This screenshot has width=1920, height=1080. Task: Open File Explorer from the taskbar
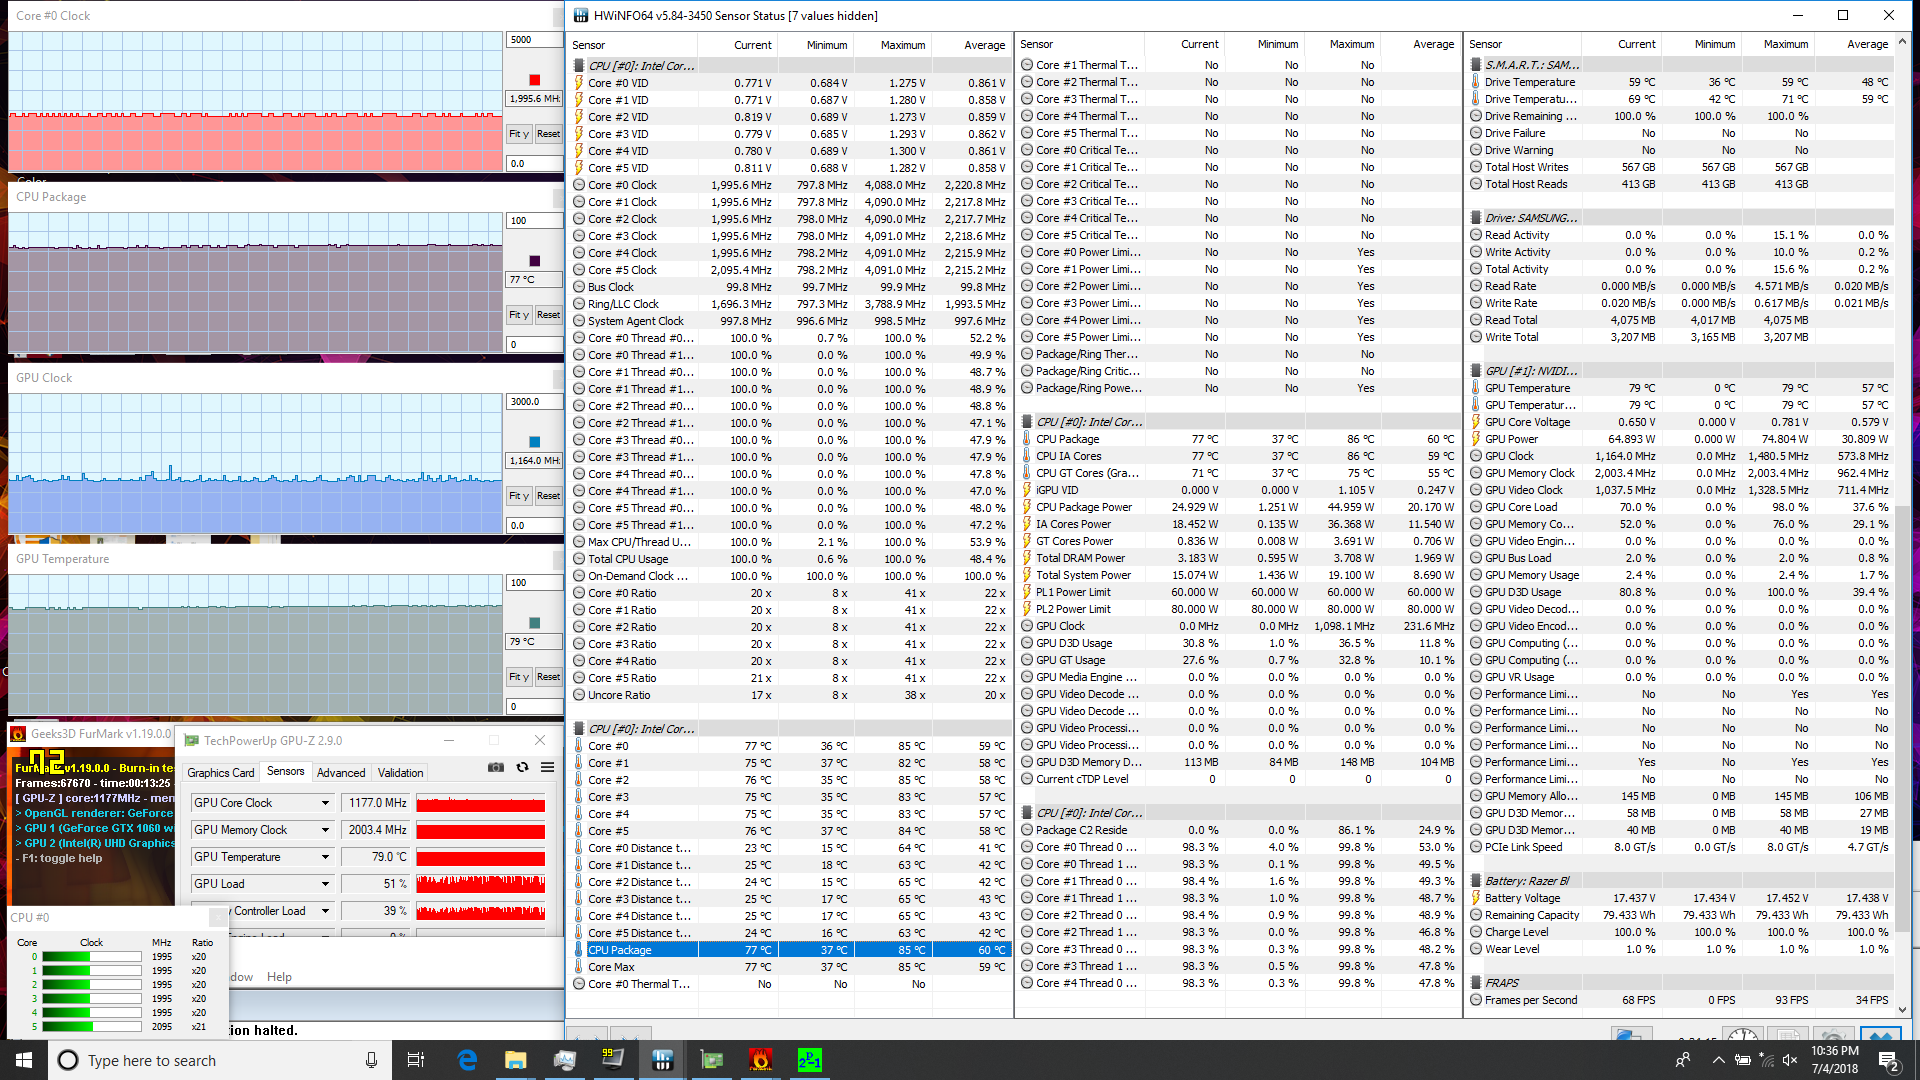click(515, 1060)
